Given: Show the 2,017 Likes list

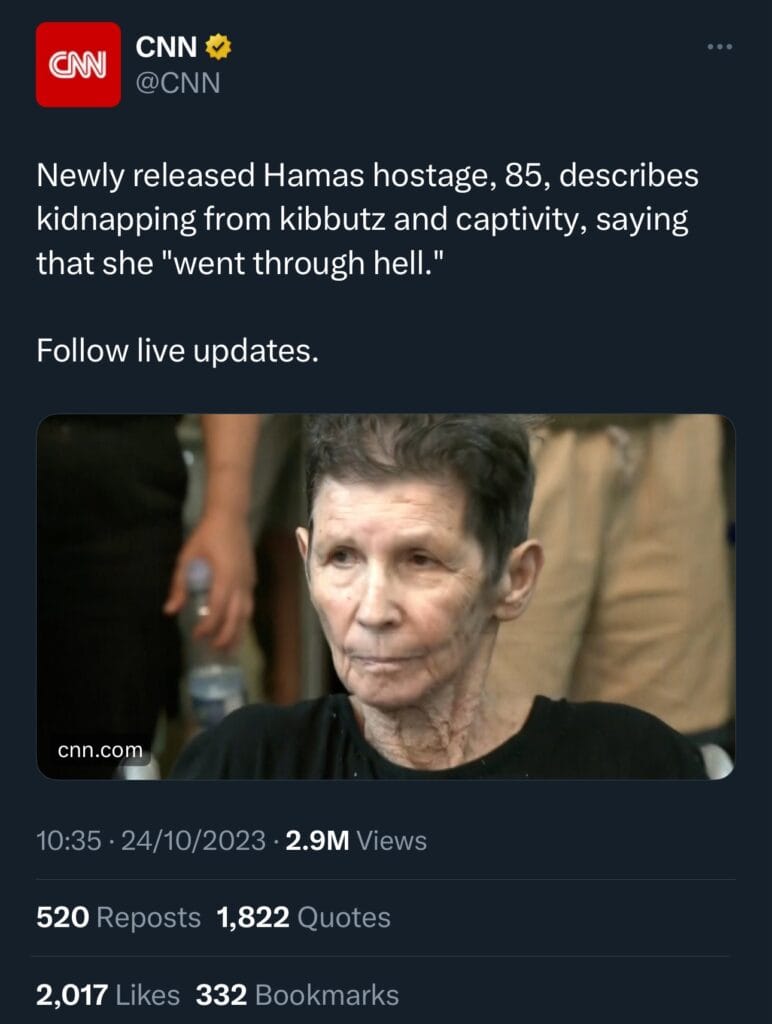Looking at the screenshot, I should pyautogui.click(x=108, y=995).
